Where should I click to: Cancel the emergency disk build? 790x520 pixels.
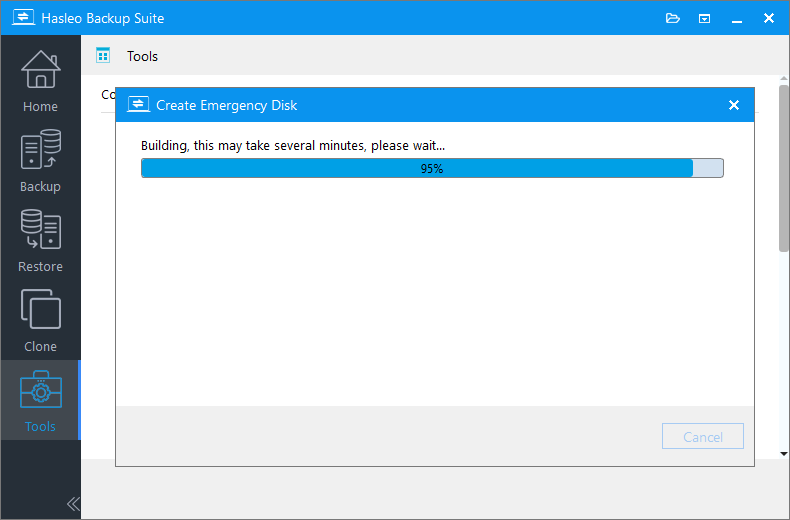(x=703, y=436)
